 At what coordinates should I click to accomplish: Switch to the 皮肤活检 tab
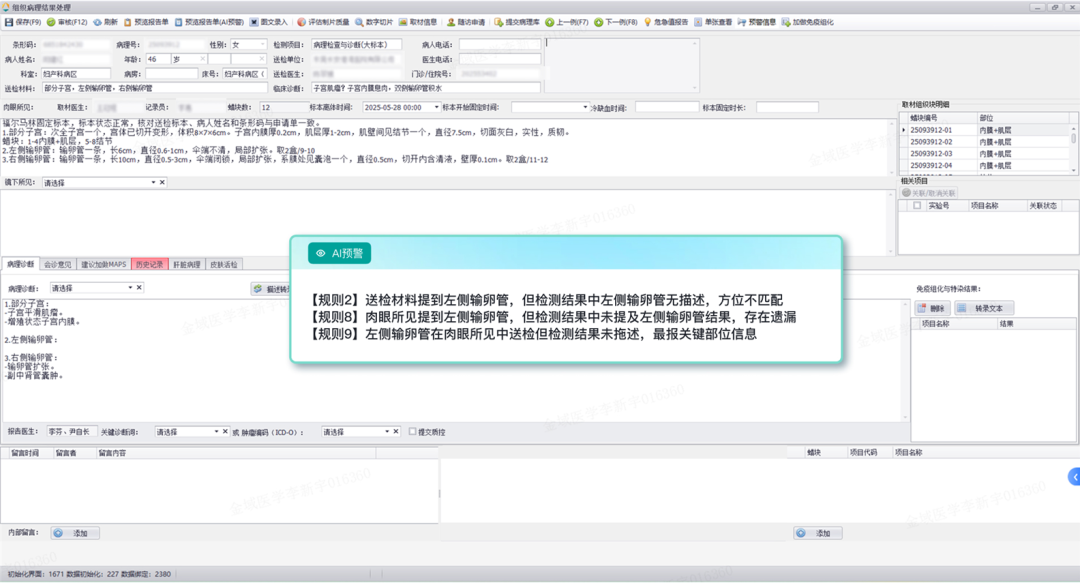(224, 264)
